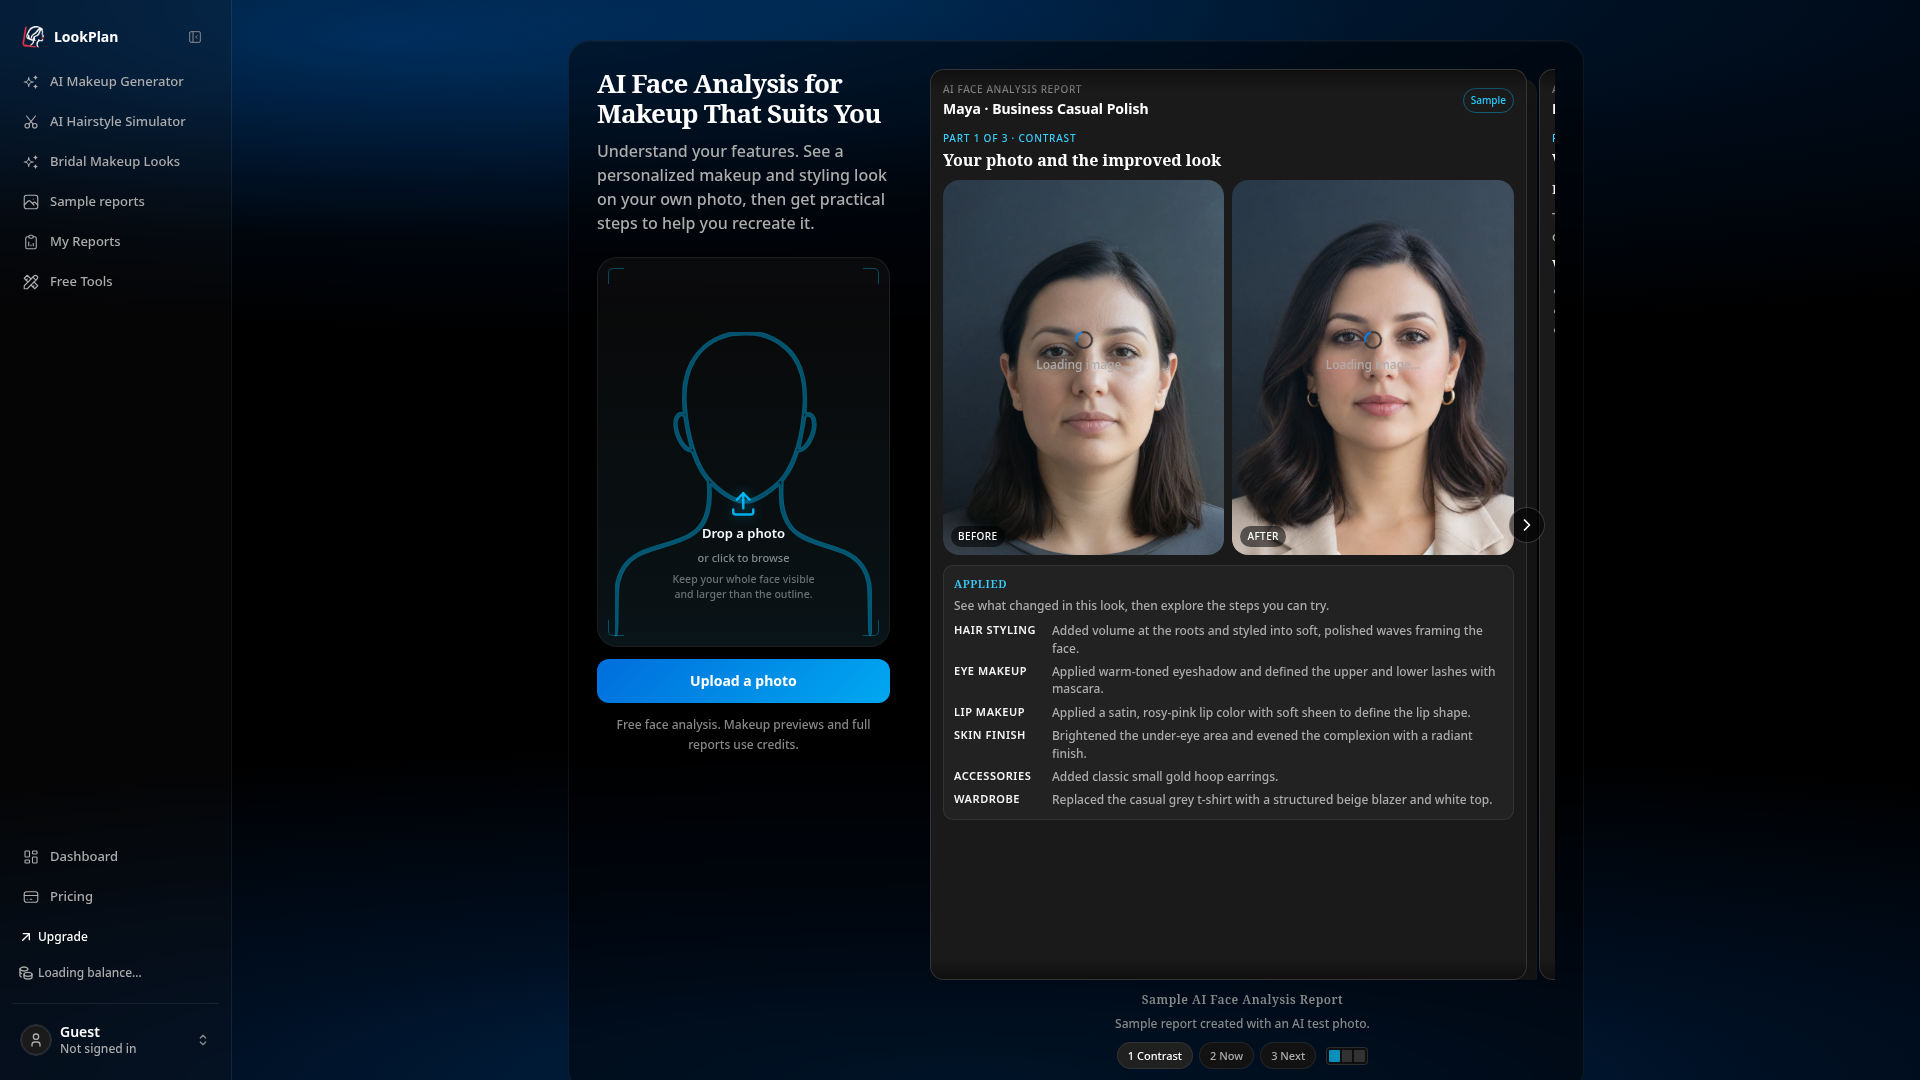Click 'Sample AI Face Analysis Report' caption

coord(1242,999)
